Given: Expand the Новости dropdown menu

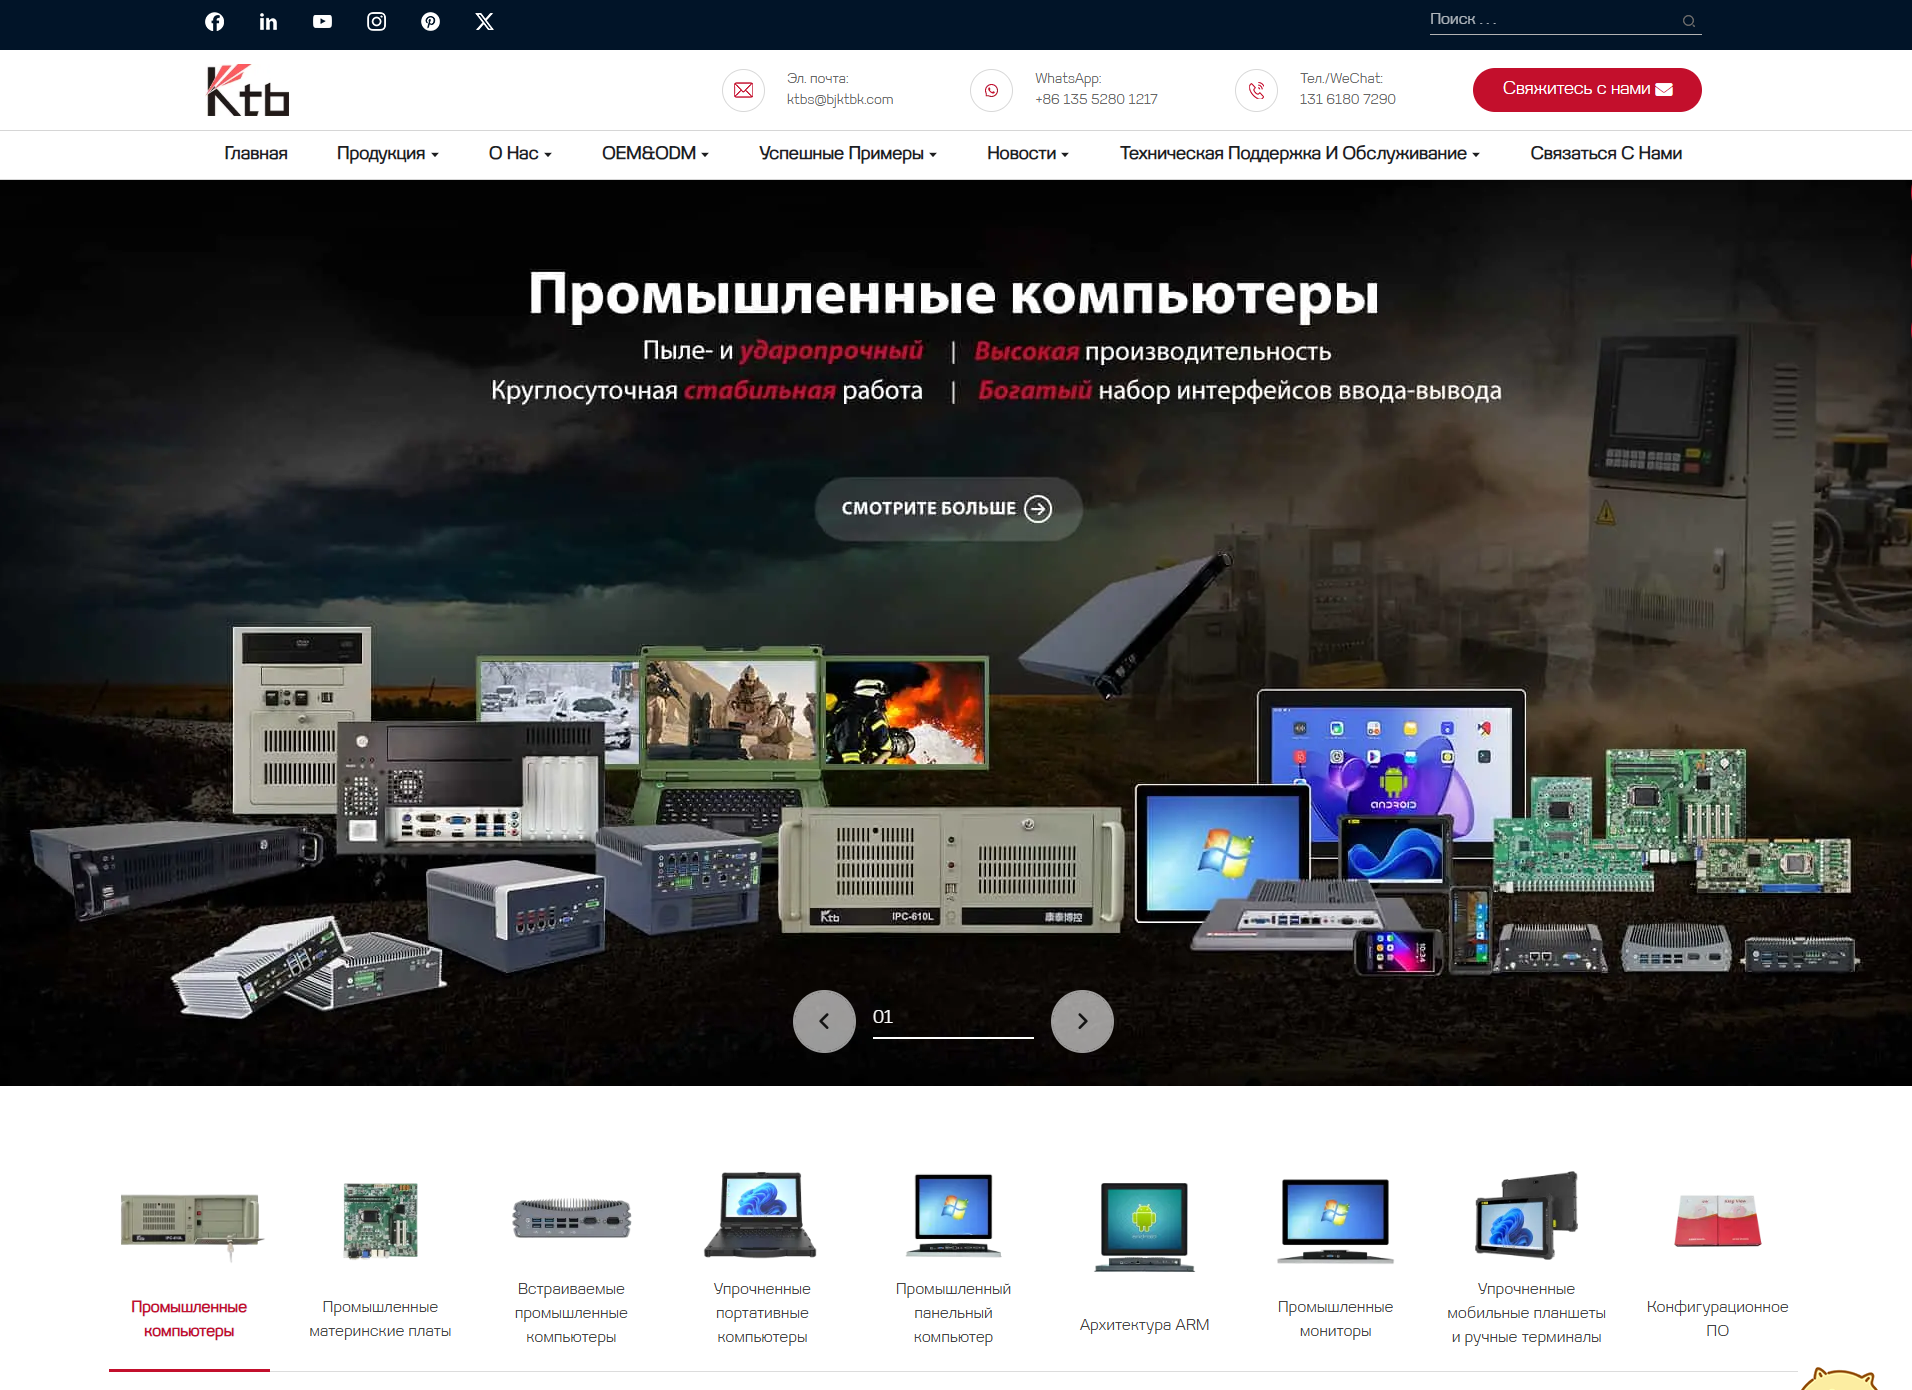Looking at the screenshot, I should click(x=1027, y=154).
